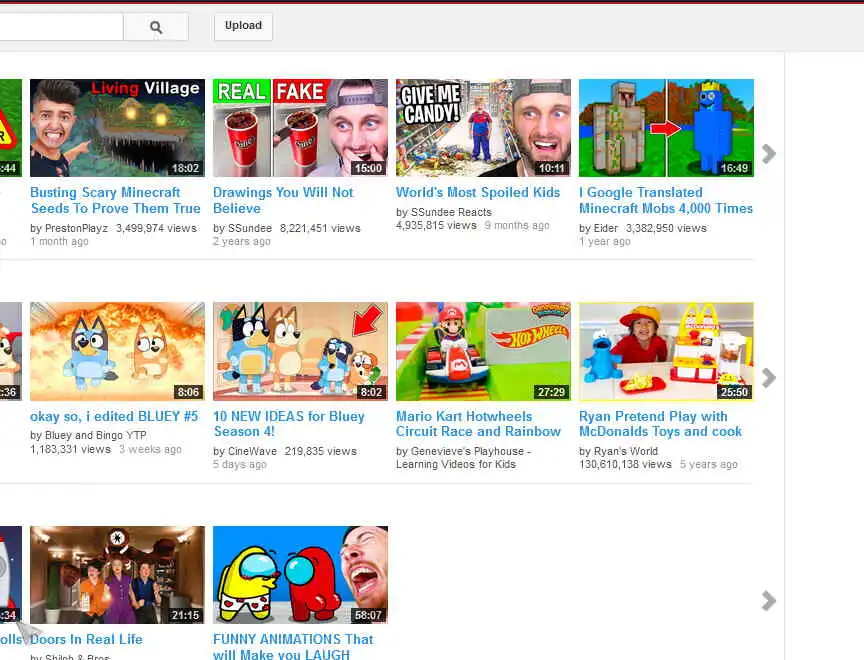Viewport: 864px width, 660px height.
Task: Focus the search input field
Action: coord(61,26)
